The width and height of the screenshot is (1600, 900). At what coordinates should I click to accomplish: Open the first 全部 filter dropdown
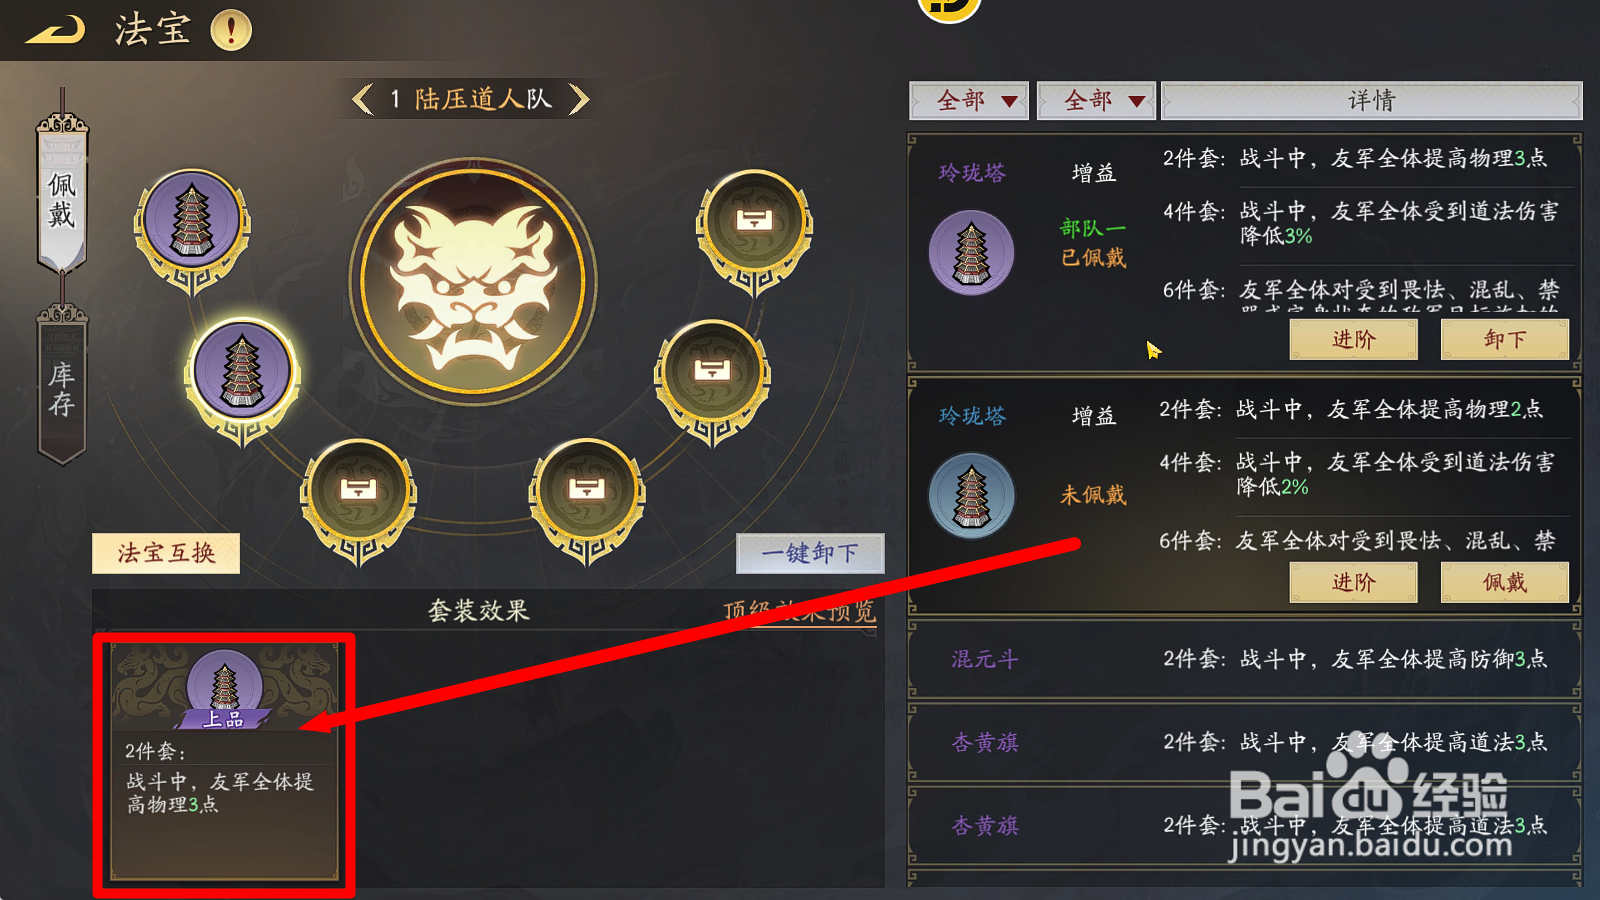pyautogui.click(x=969, y=100)
